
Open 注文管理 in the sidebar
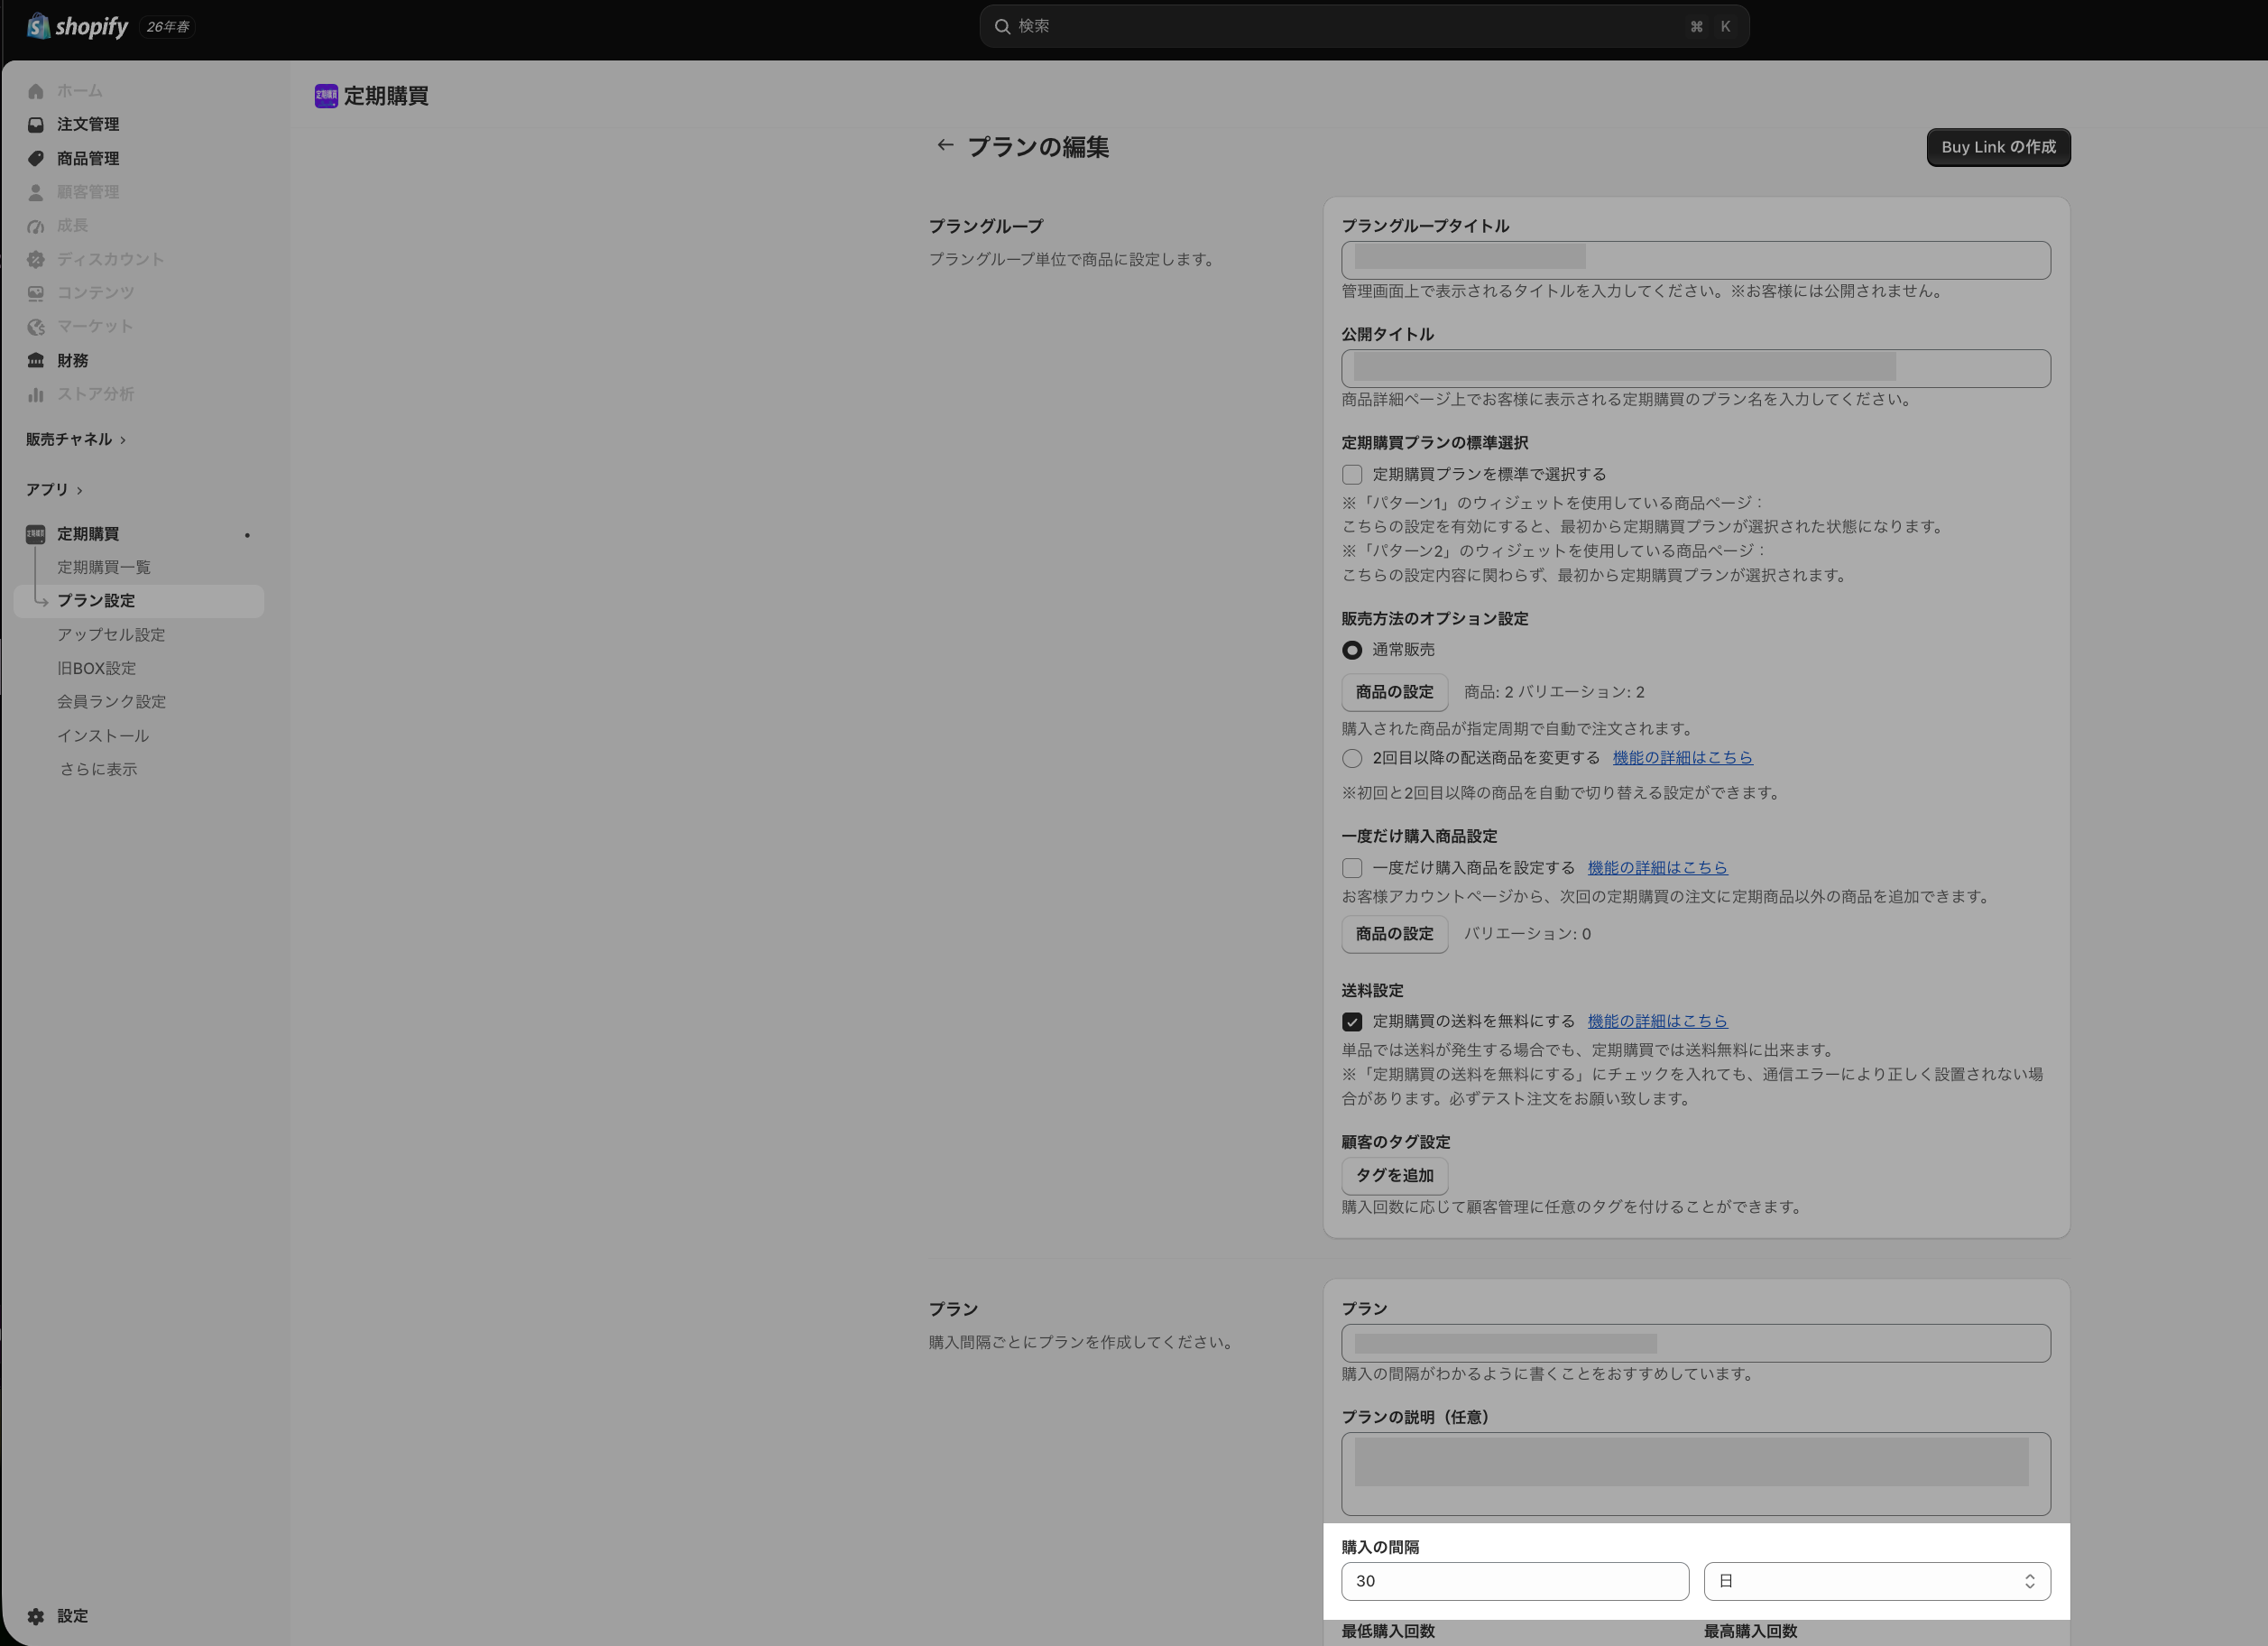88,125
